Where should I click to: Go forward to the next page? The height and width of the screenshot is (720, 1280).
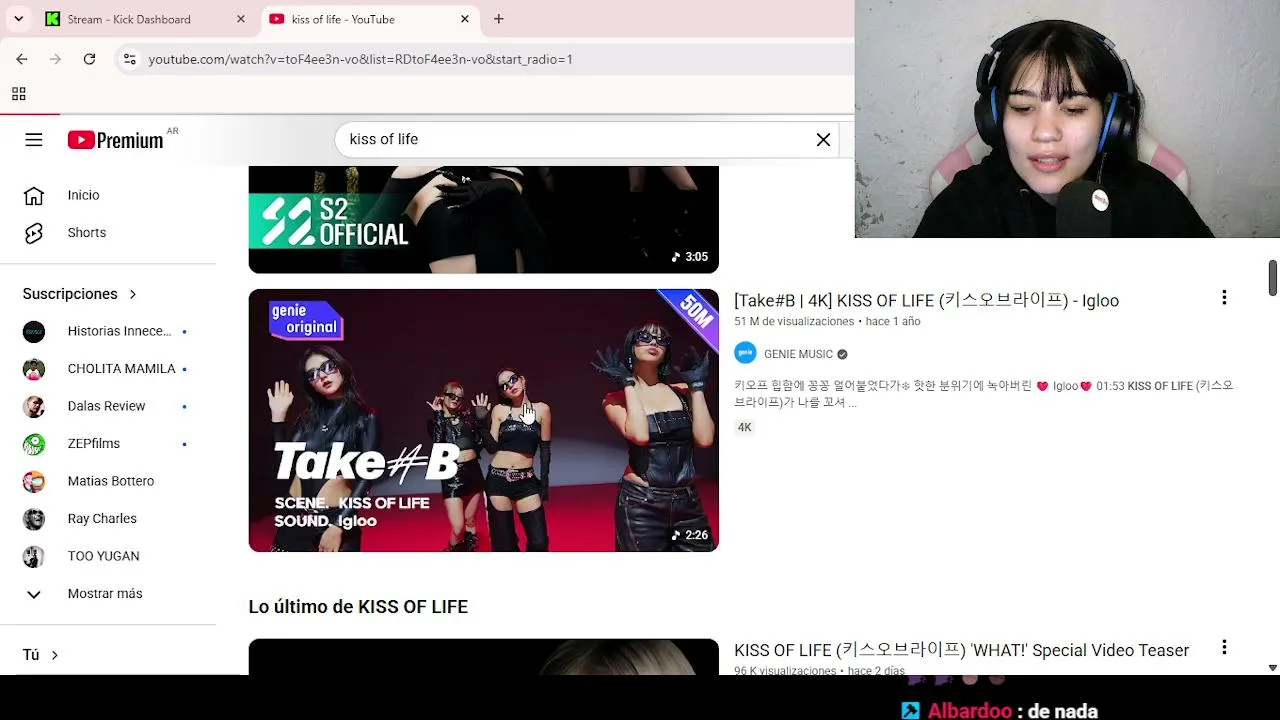tap(55, 59)
